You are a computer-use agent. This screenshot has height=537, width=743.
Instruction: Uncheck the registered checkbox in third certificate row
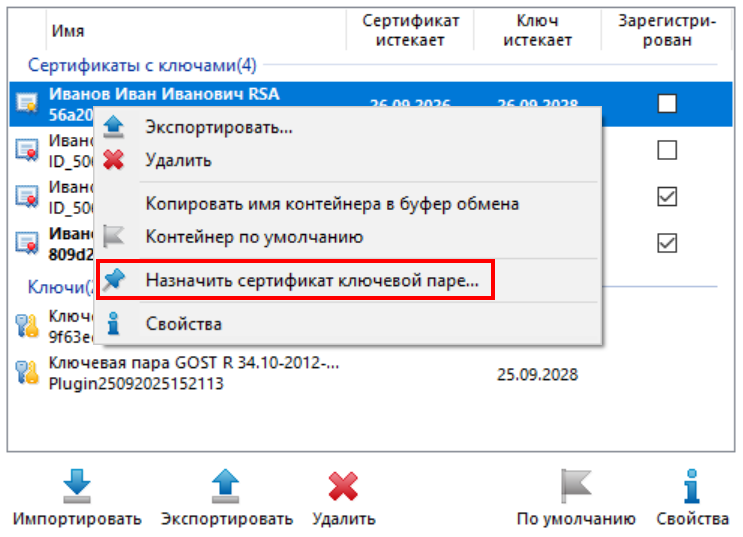click(x=667, y=196)
